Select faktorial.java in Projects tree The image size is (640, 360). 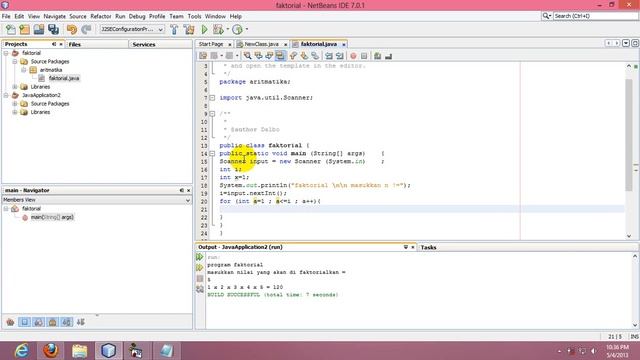click(x=64, y=78)
